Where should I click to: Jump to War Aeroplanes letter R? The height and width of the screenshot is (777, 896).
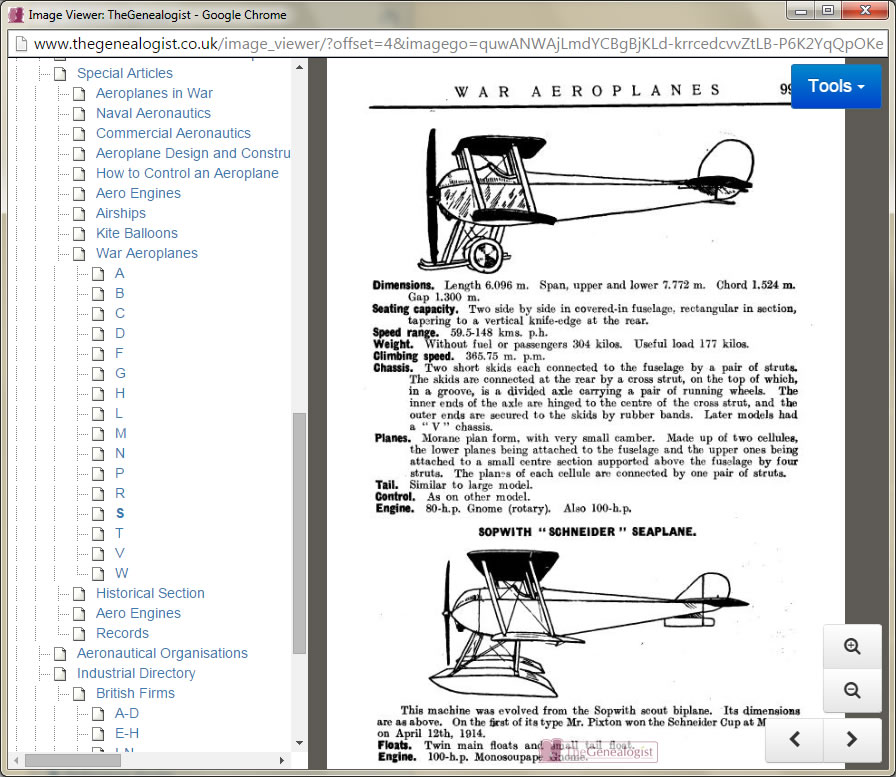(119, 493)
